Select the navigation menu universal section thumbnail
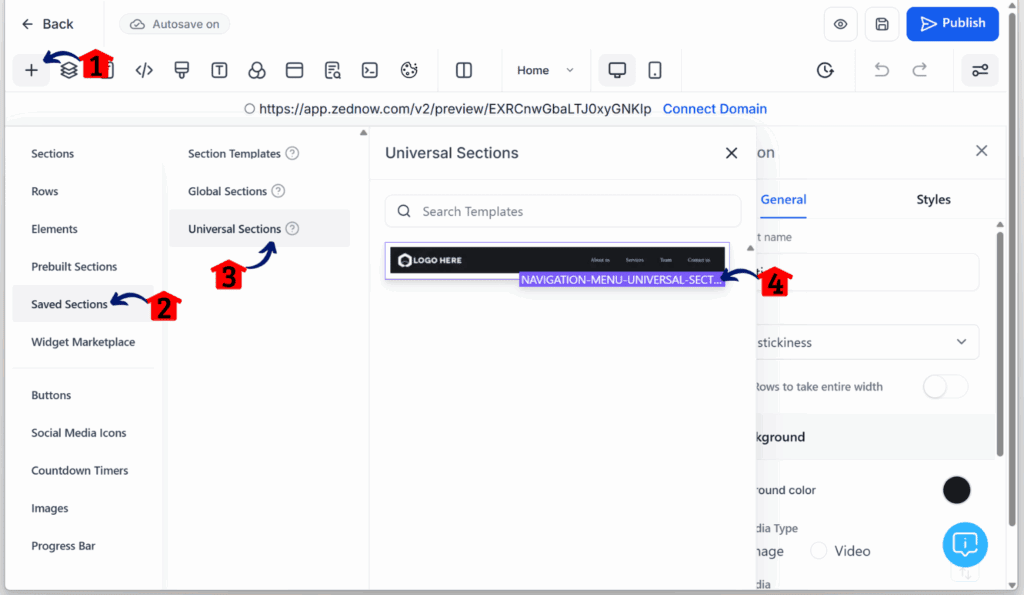Viewport: 1024px width, 595px height. coord(557,261)
